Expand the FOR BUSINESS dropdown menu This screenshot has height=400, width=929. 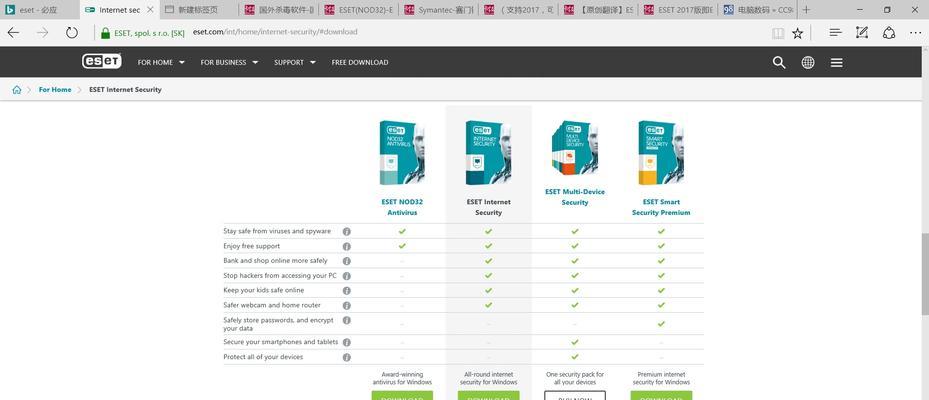[229, 62]
